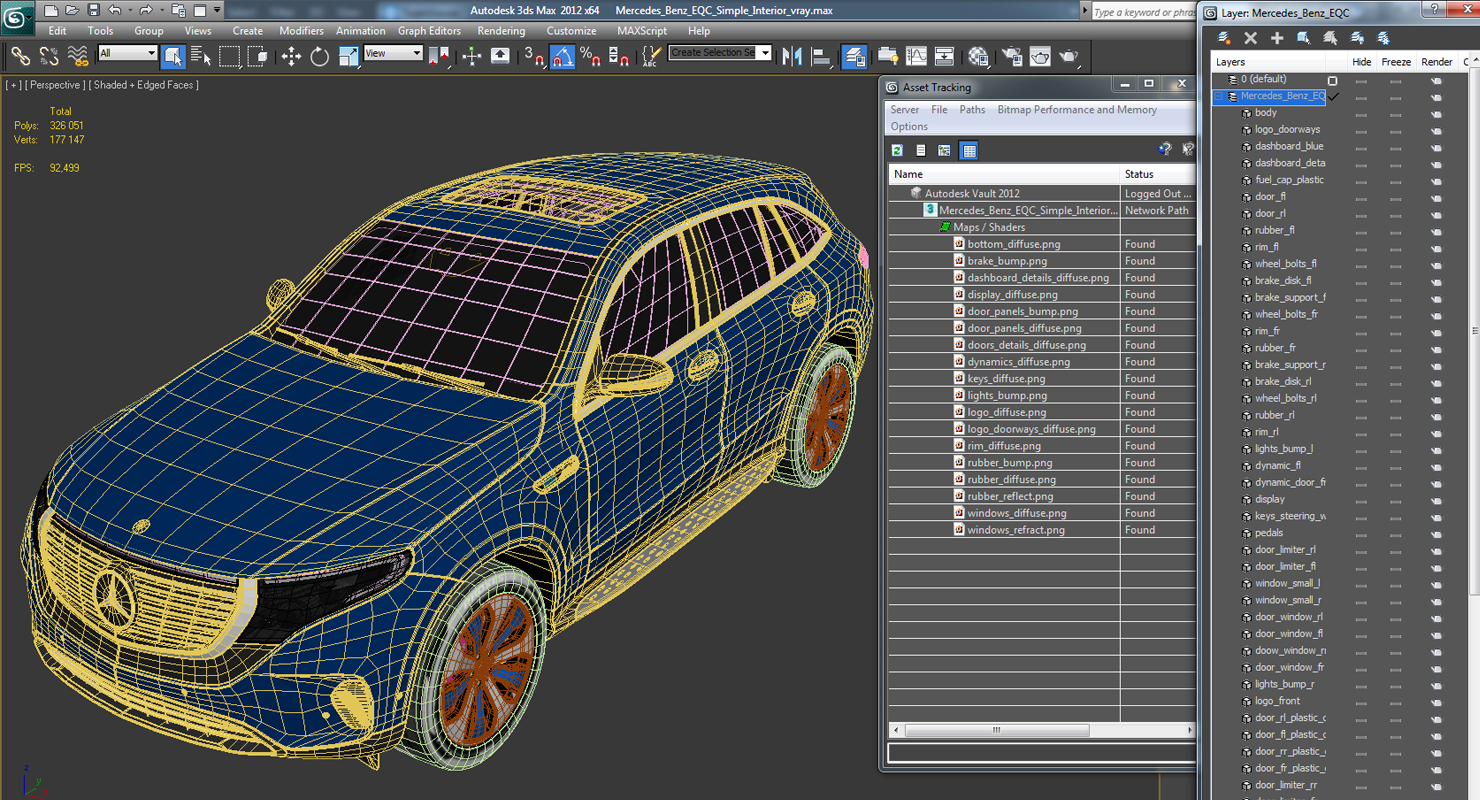Switch Asset Tracking to table view icon
Screen dimensions: 1480x800
[x=968, y=150]
